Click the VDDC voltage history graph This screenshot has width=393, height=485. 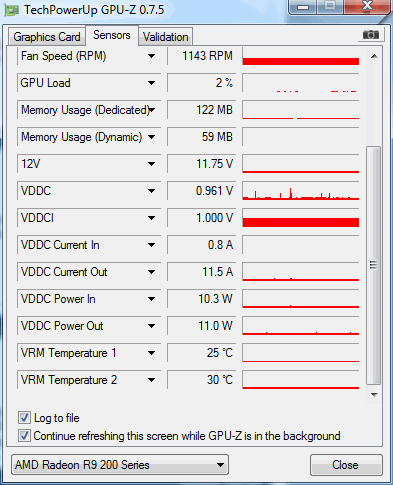pos(301,191)
